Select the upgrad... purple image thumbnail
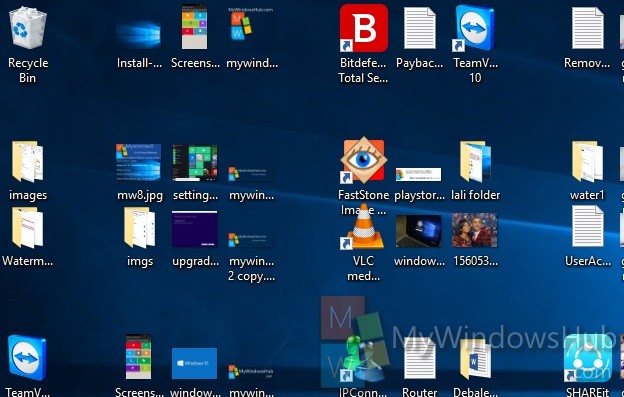 click(x=195, y=229)
